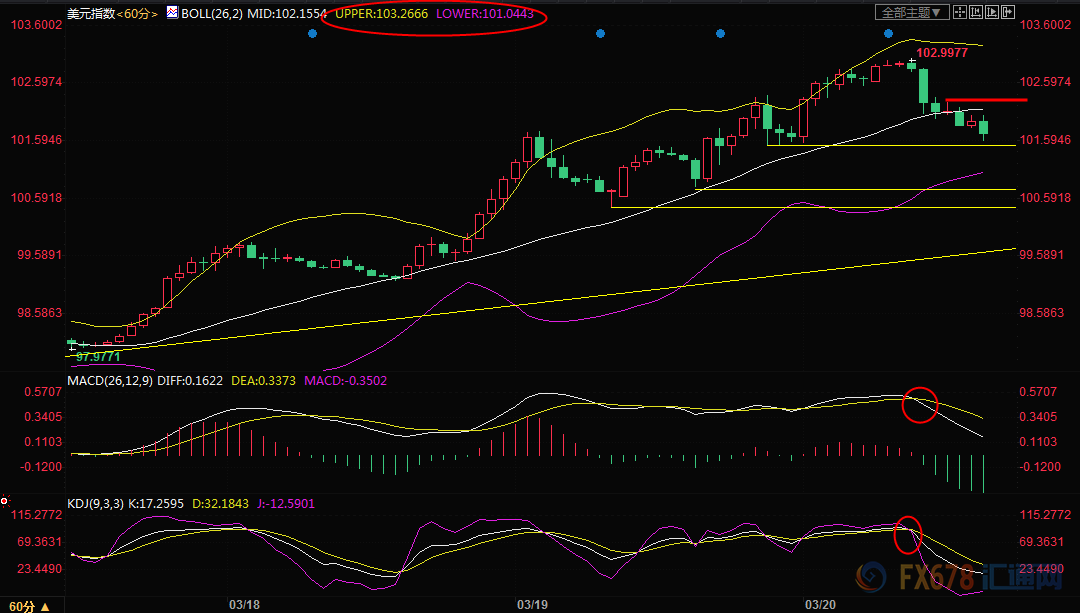
Task: Click the 03/20 date on time axis
Action: 821,604
